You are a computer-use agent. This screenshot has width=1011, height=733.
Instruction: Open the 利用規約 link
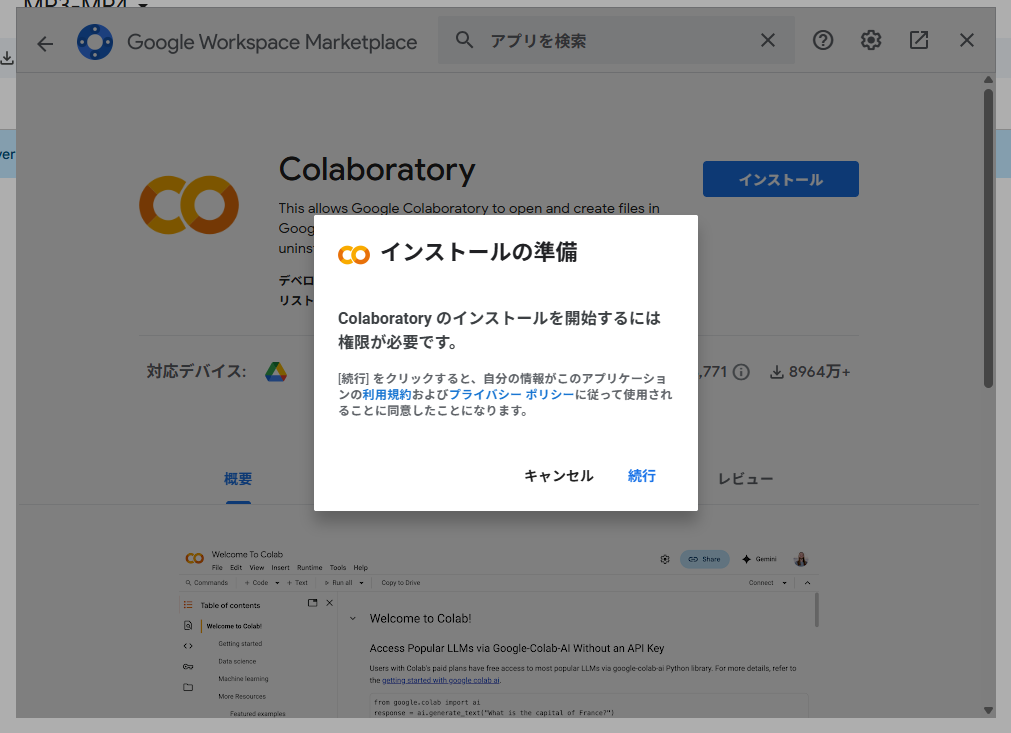386,395
